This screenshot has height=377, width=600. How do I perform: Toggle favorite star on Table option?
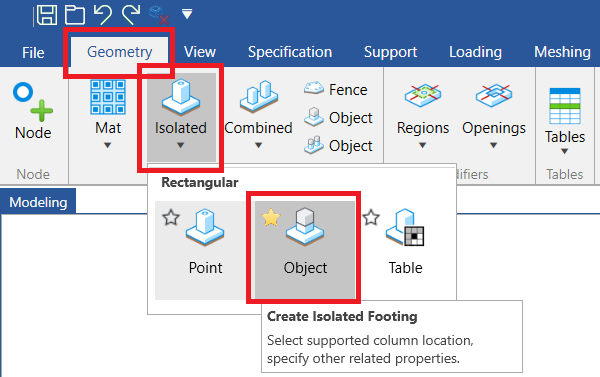371,218
